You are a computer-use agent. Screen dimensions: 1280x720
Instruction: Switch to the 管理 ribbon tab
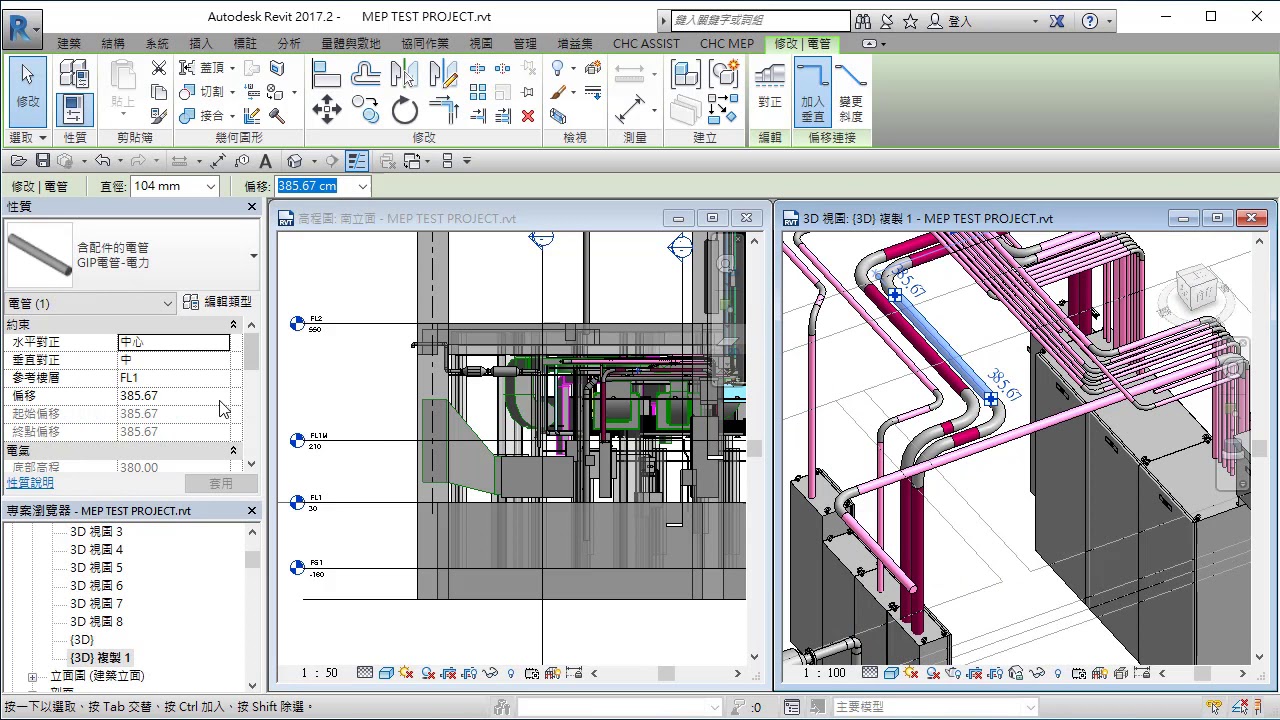tap(525, 43)
